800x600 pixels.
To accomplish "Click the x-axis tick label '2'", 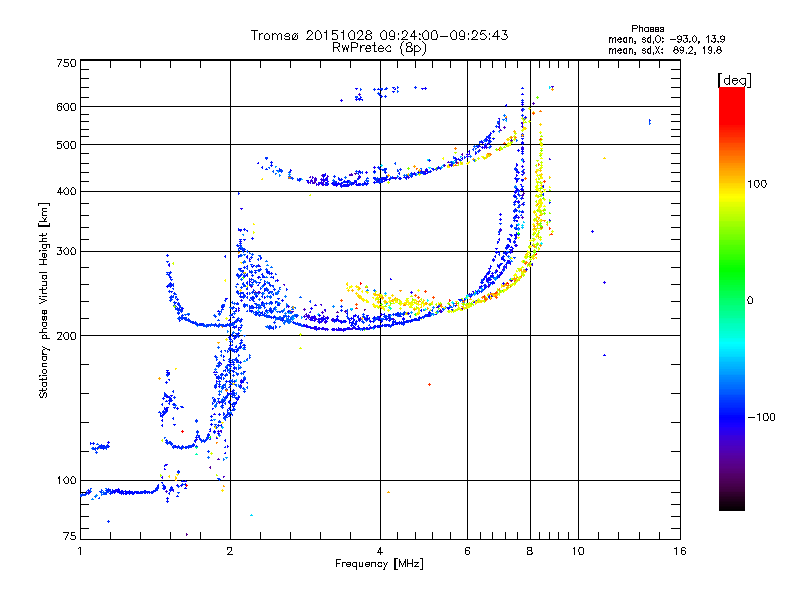I will coord(230,551).
